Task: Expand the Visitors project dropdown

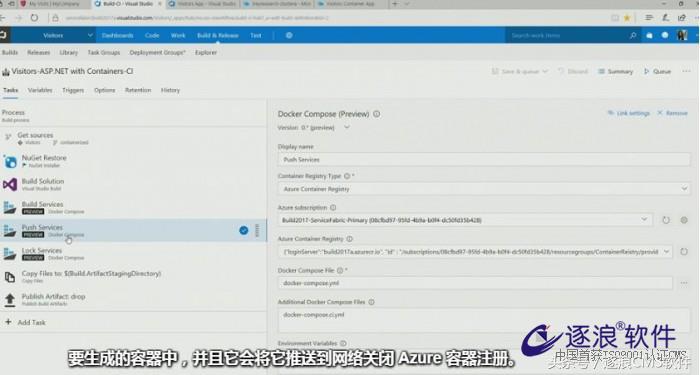Action: (90, 35)
